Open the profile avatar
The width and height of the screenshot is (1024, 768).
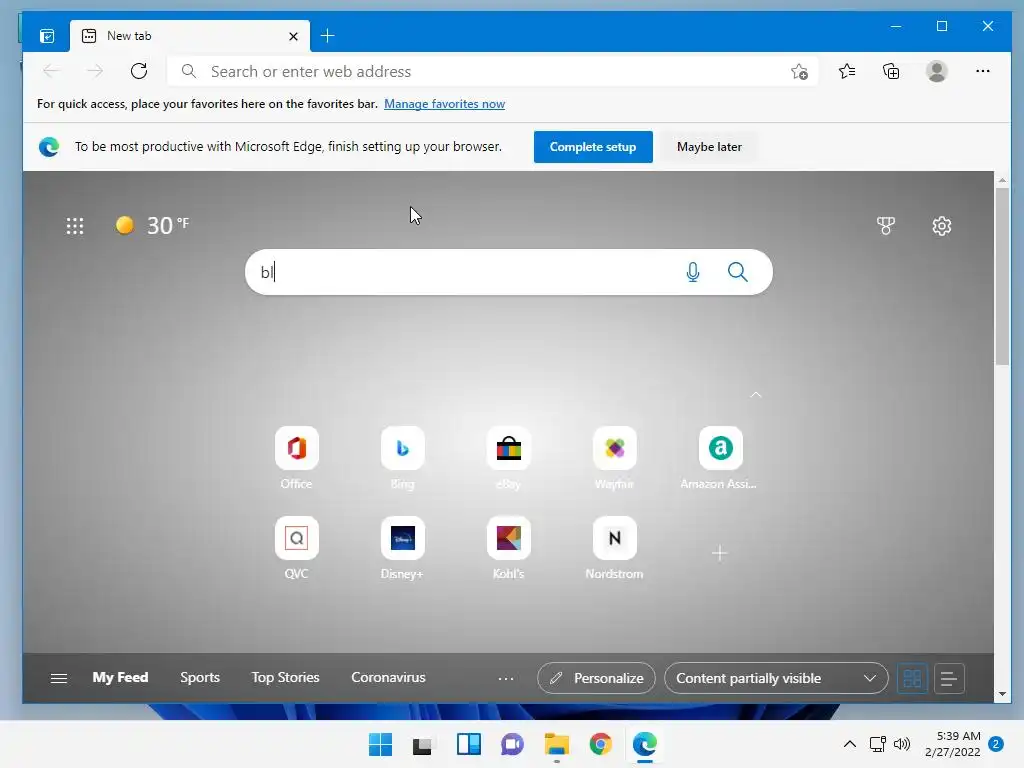[x=936, y=71]
